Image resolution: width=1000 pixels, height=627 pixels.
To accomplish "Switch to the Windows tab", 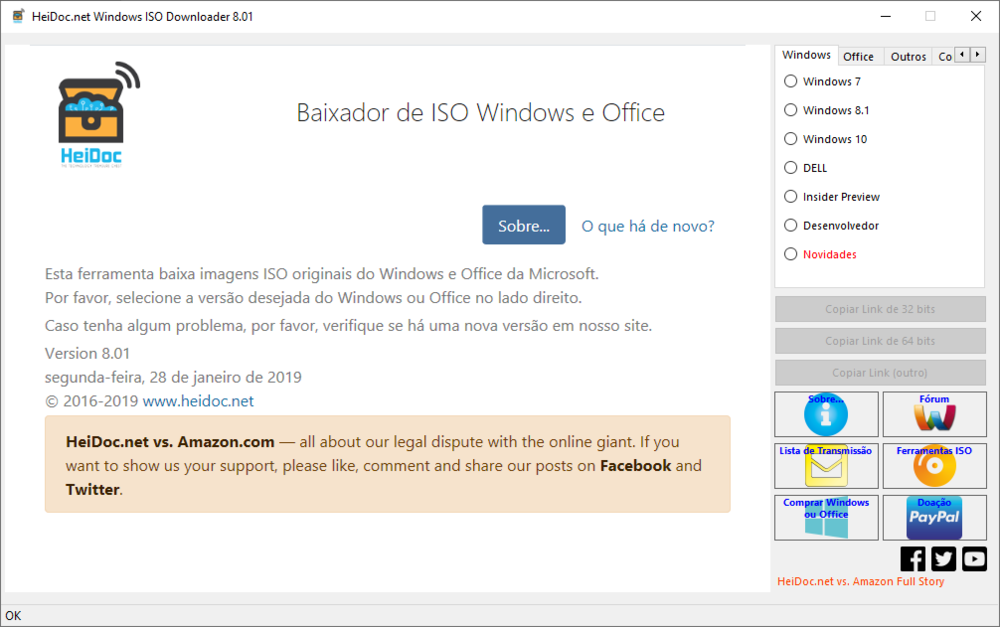I will (806, 55).
